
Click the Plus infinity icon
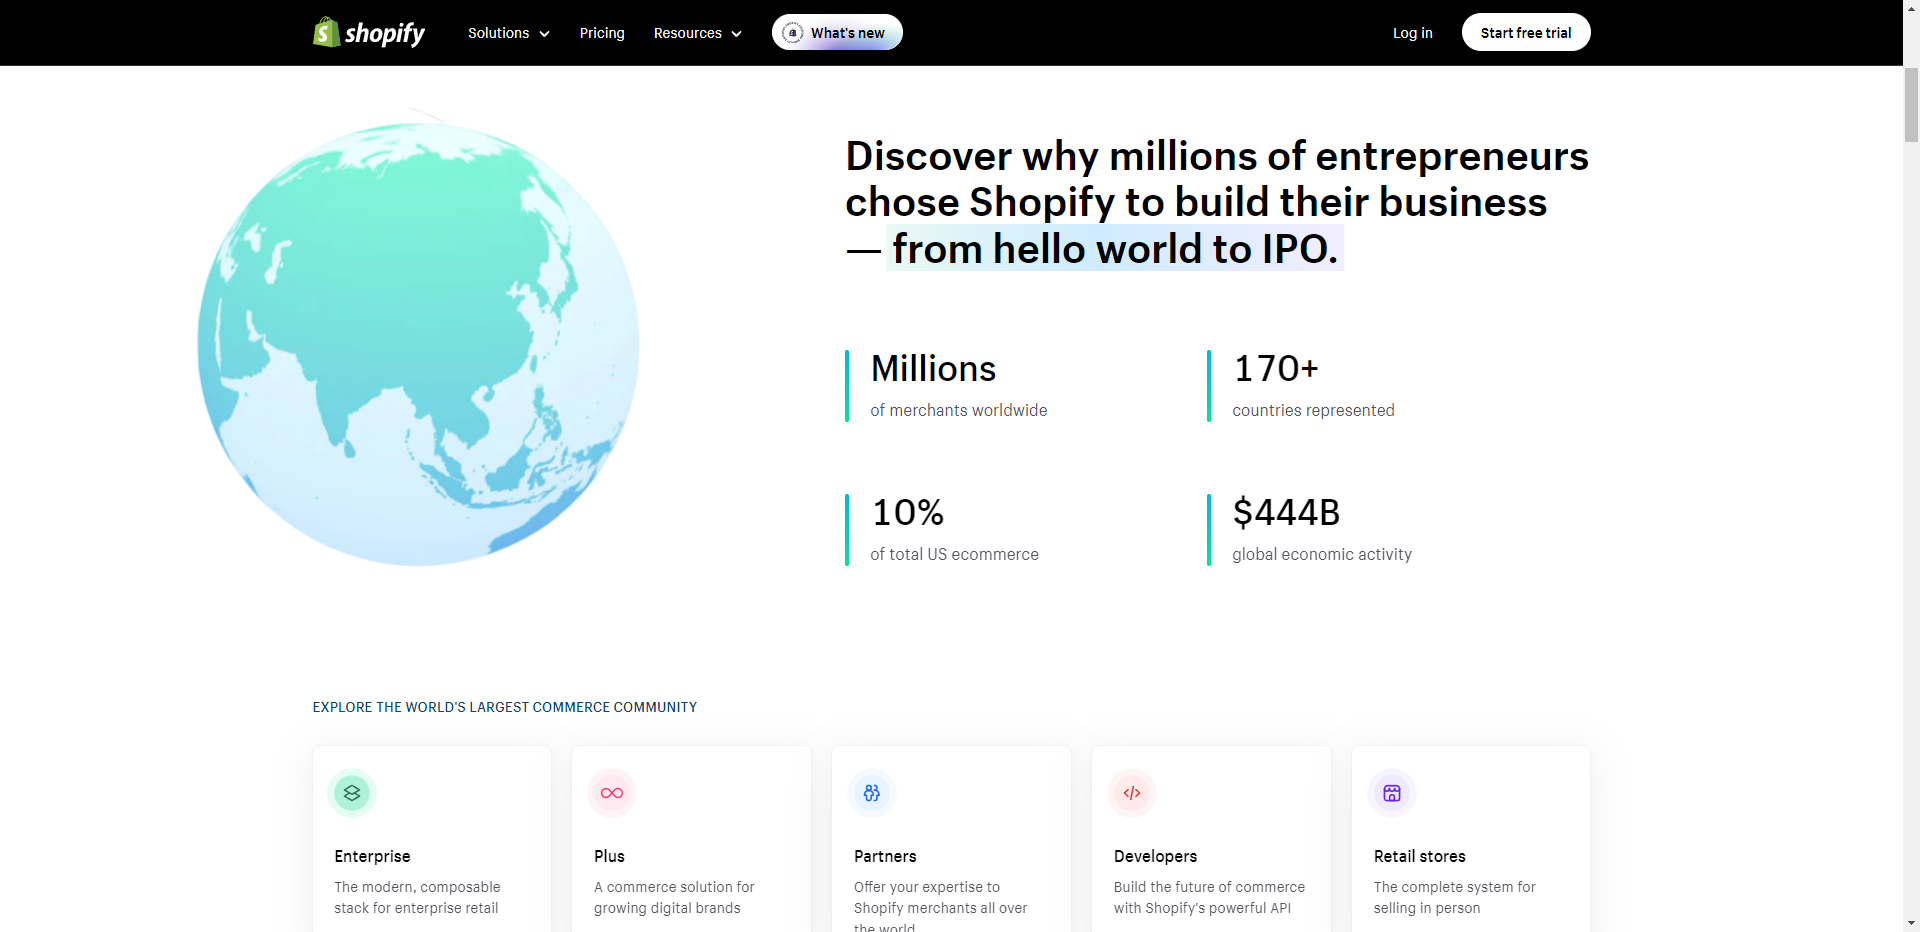[612, 793]
